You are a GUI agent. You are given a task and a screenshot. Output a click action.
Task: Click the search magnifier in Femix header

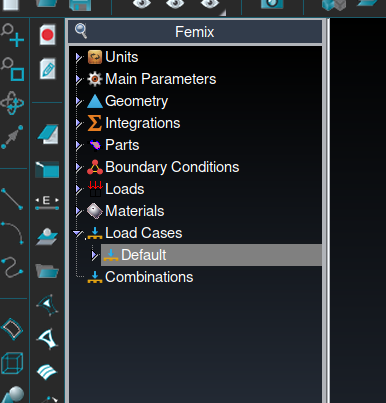click(x=81, y=31)
